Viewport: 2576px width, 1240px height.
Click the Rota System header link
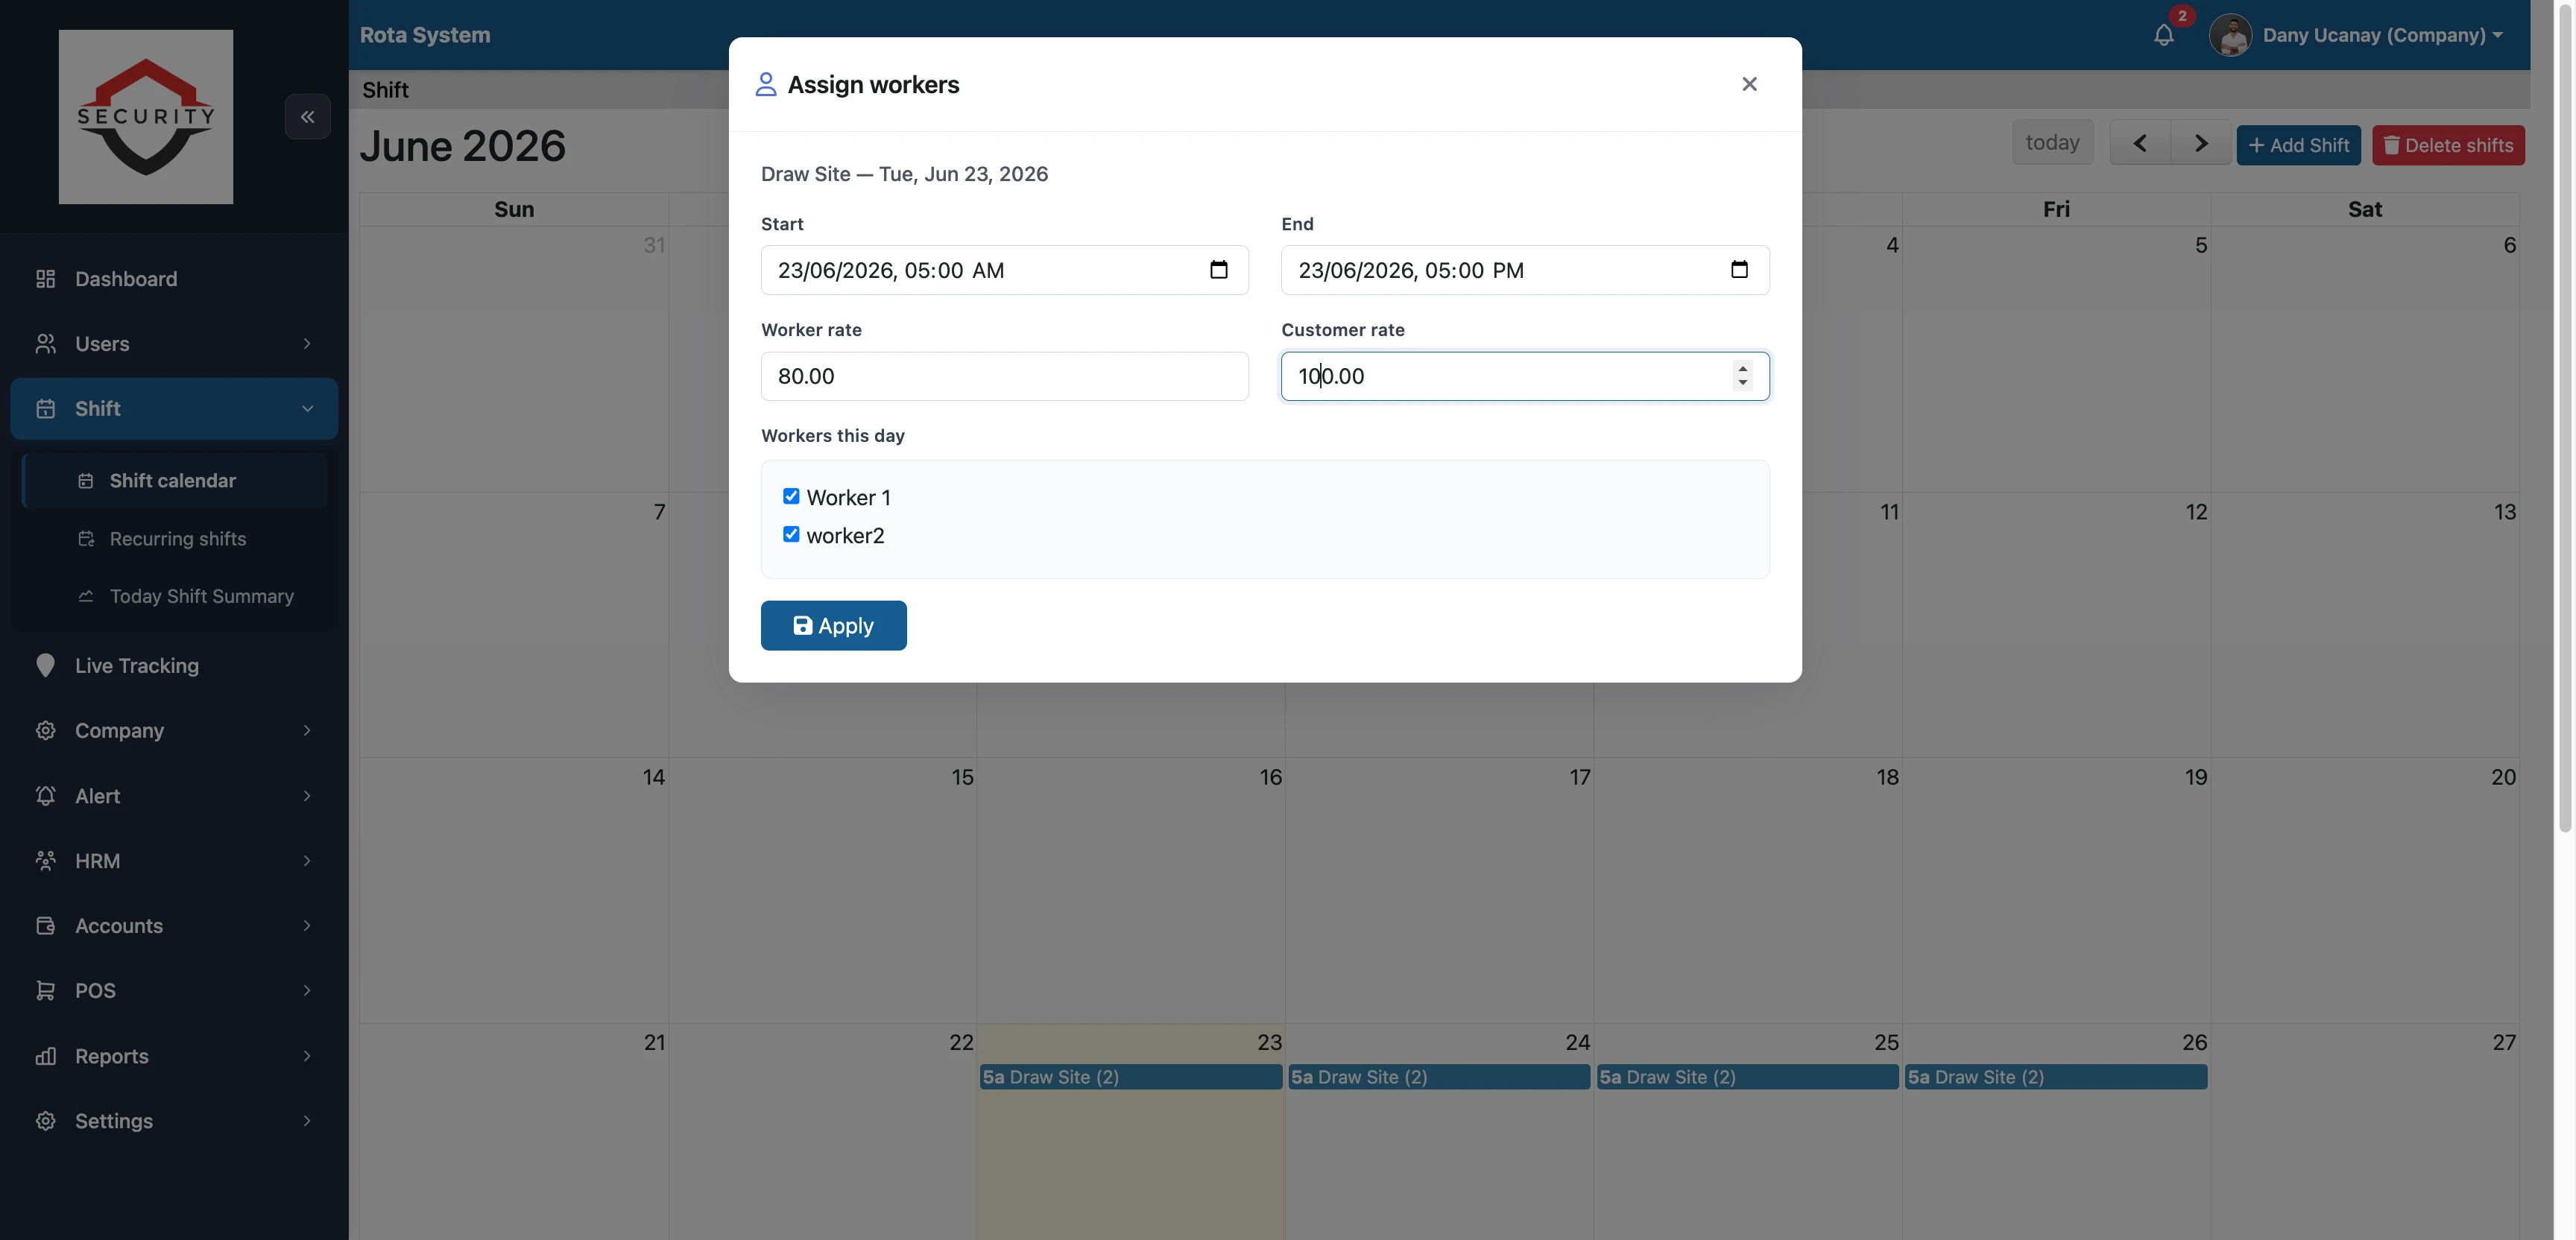tap(425, 35)
